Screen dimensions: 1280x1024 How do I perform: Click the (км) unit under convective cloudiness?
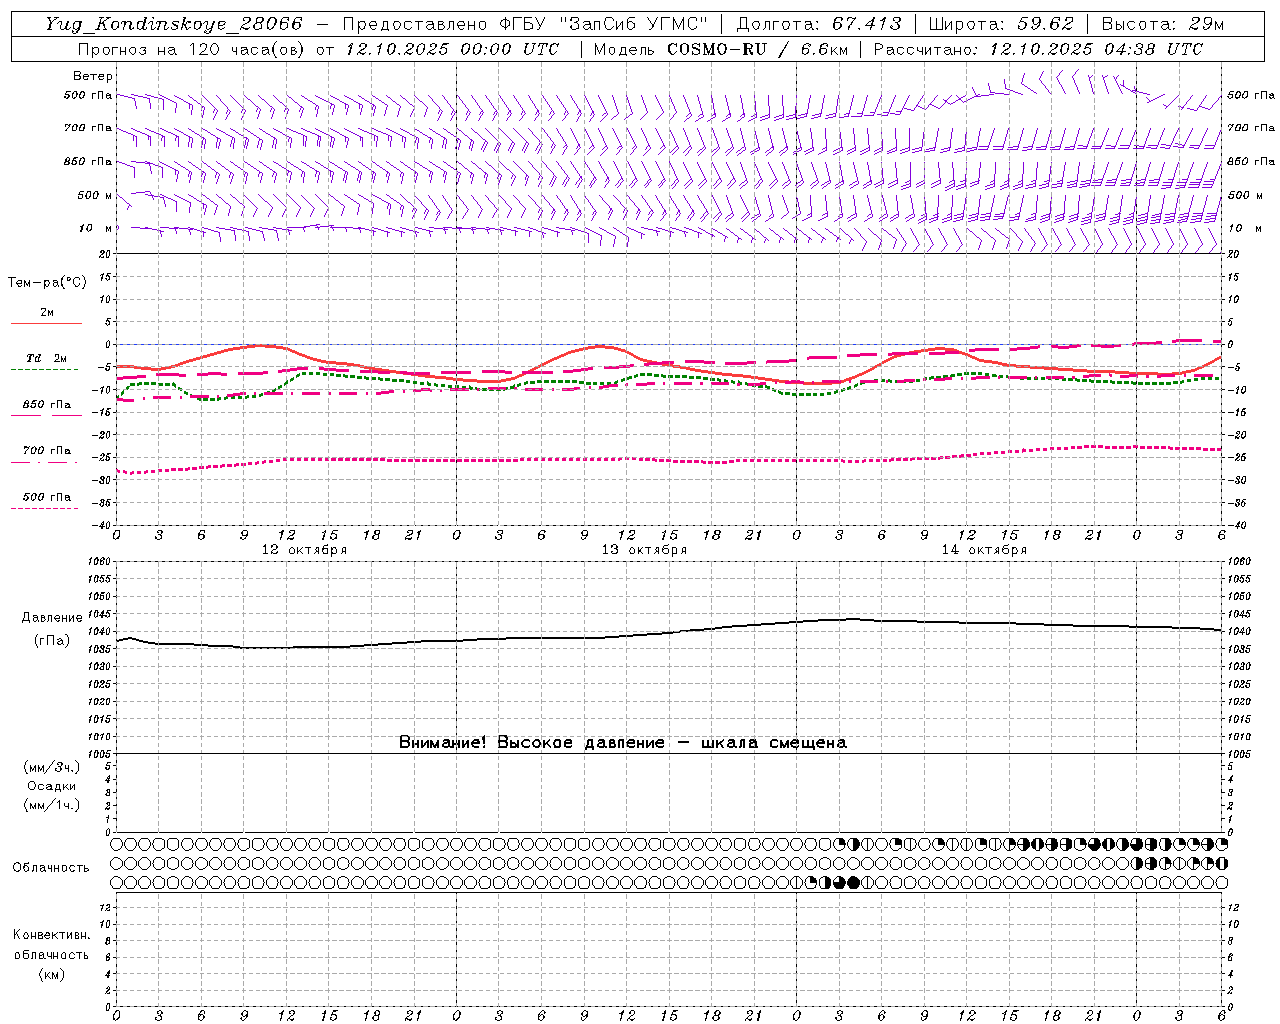pyautogui.click(x=51, y=973)
